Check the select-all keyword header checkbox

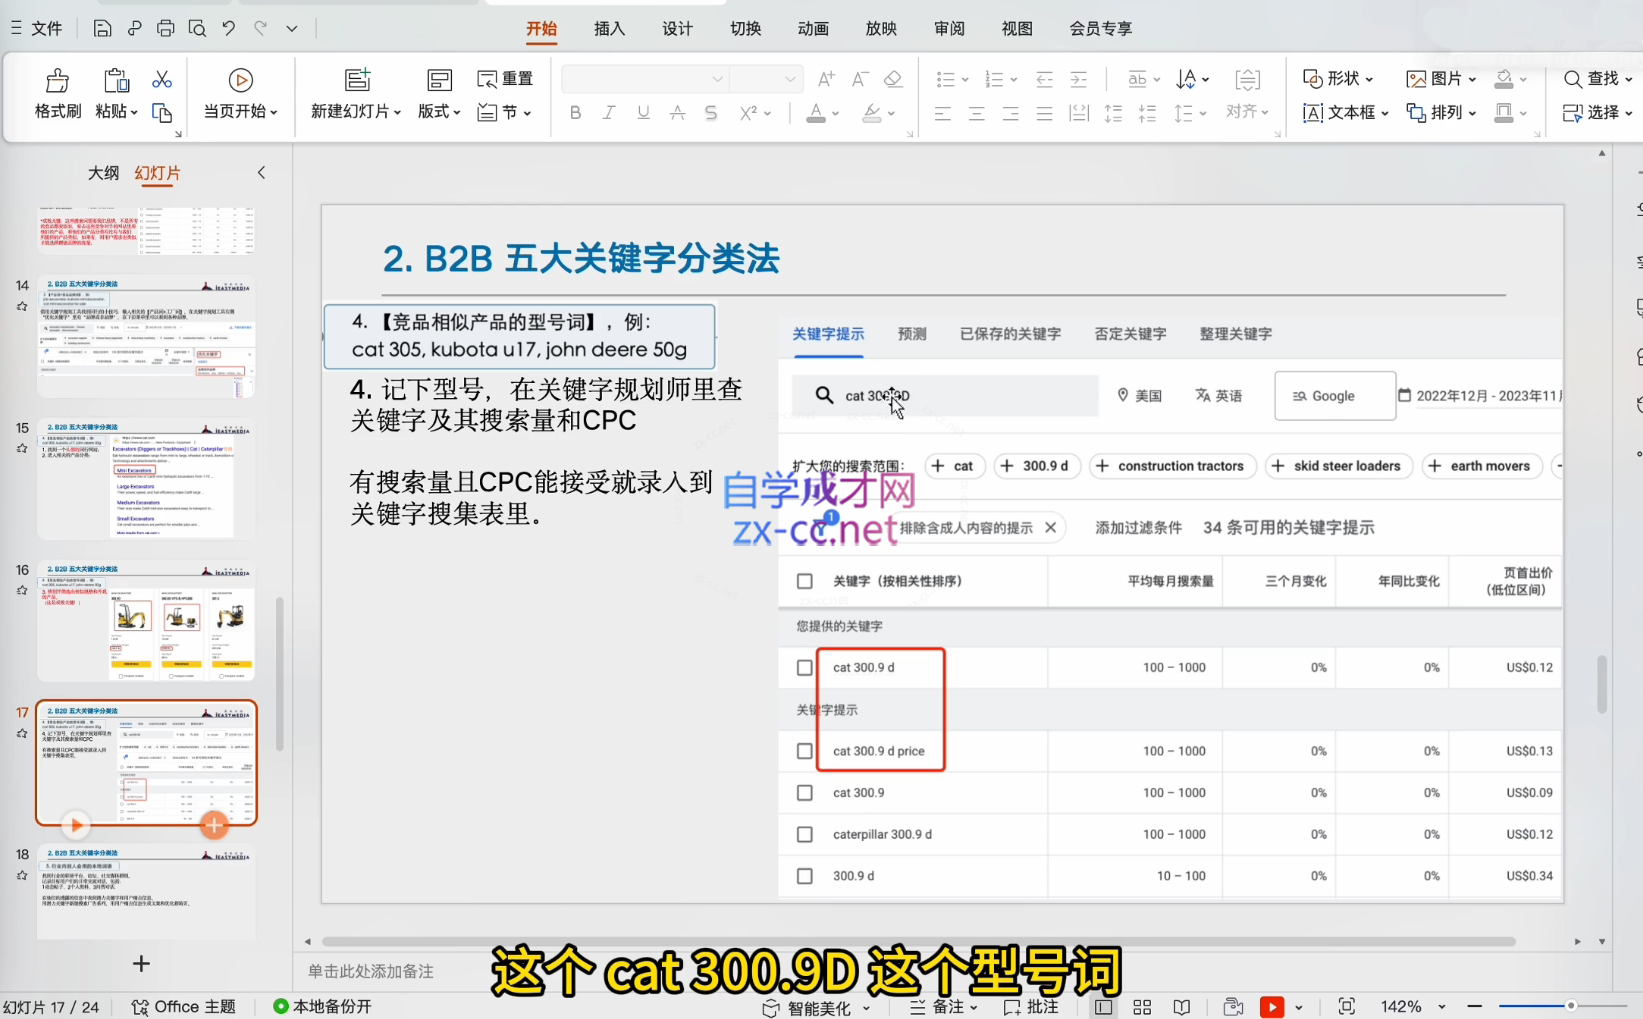[804, 581]
